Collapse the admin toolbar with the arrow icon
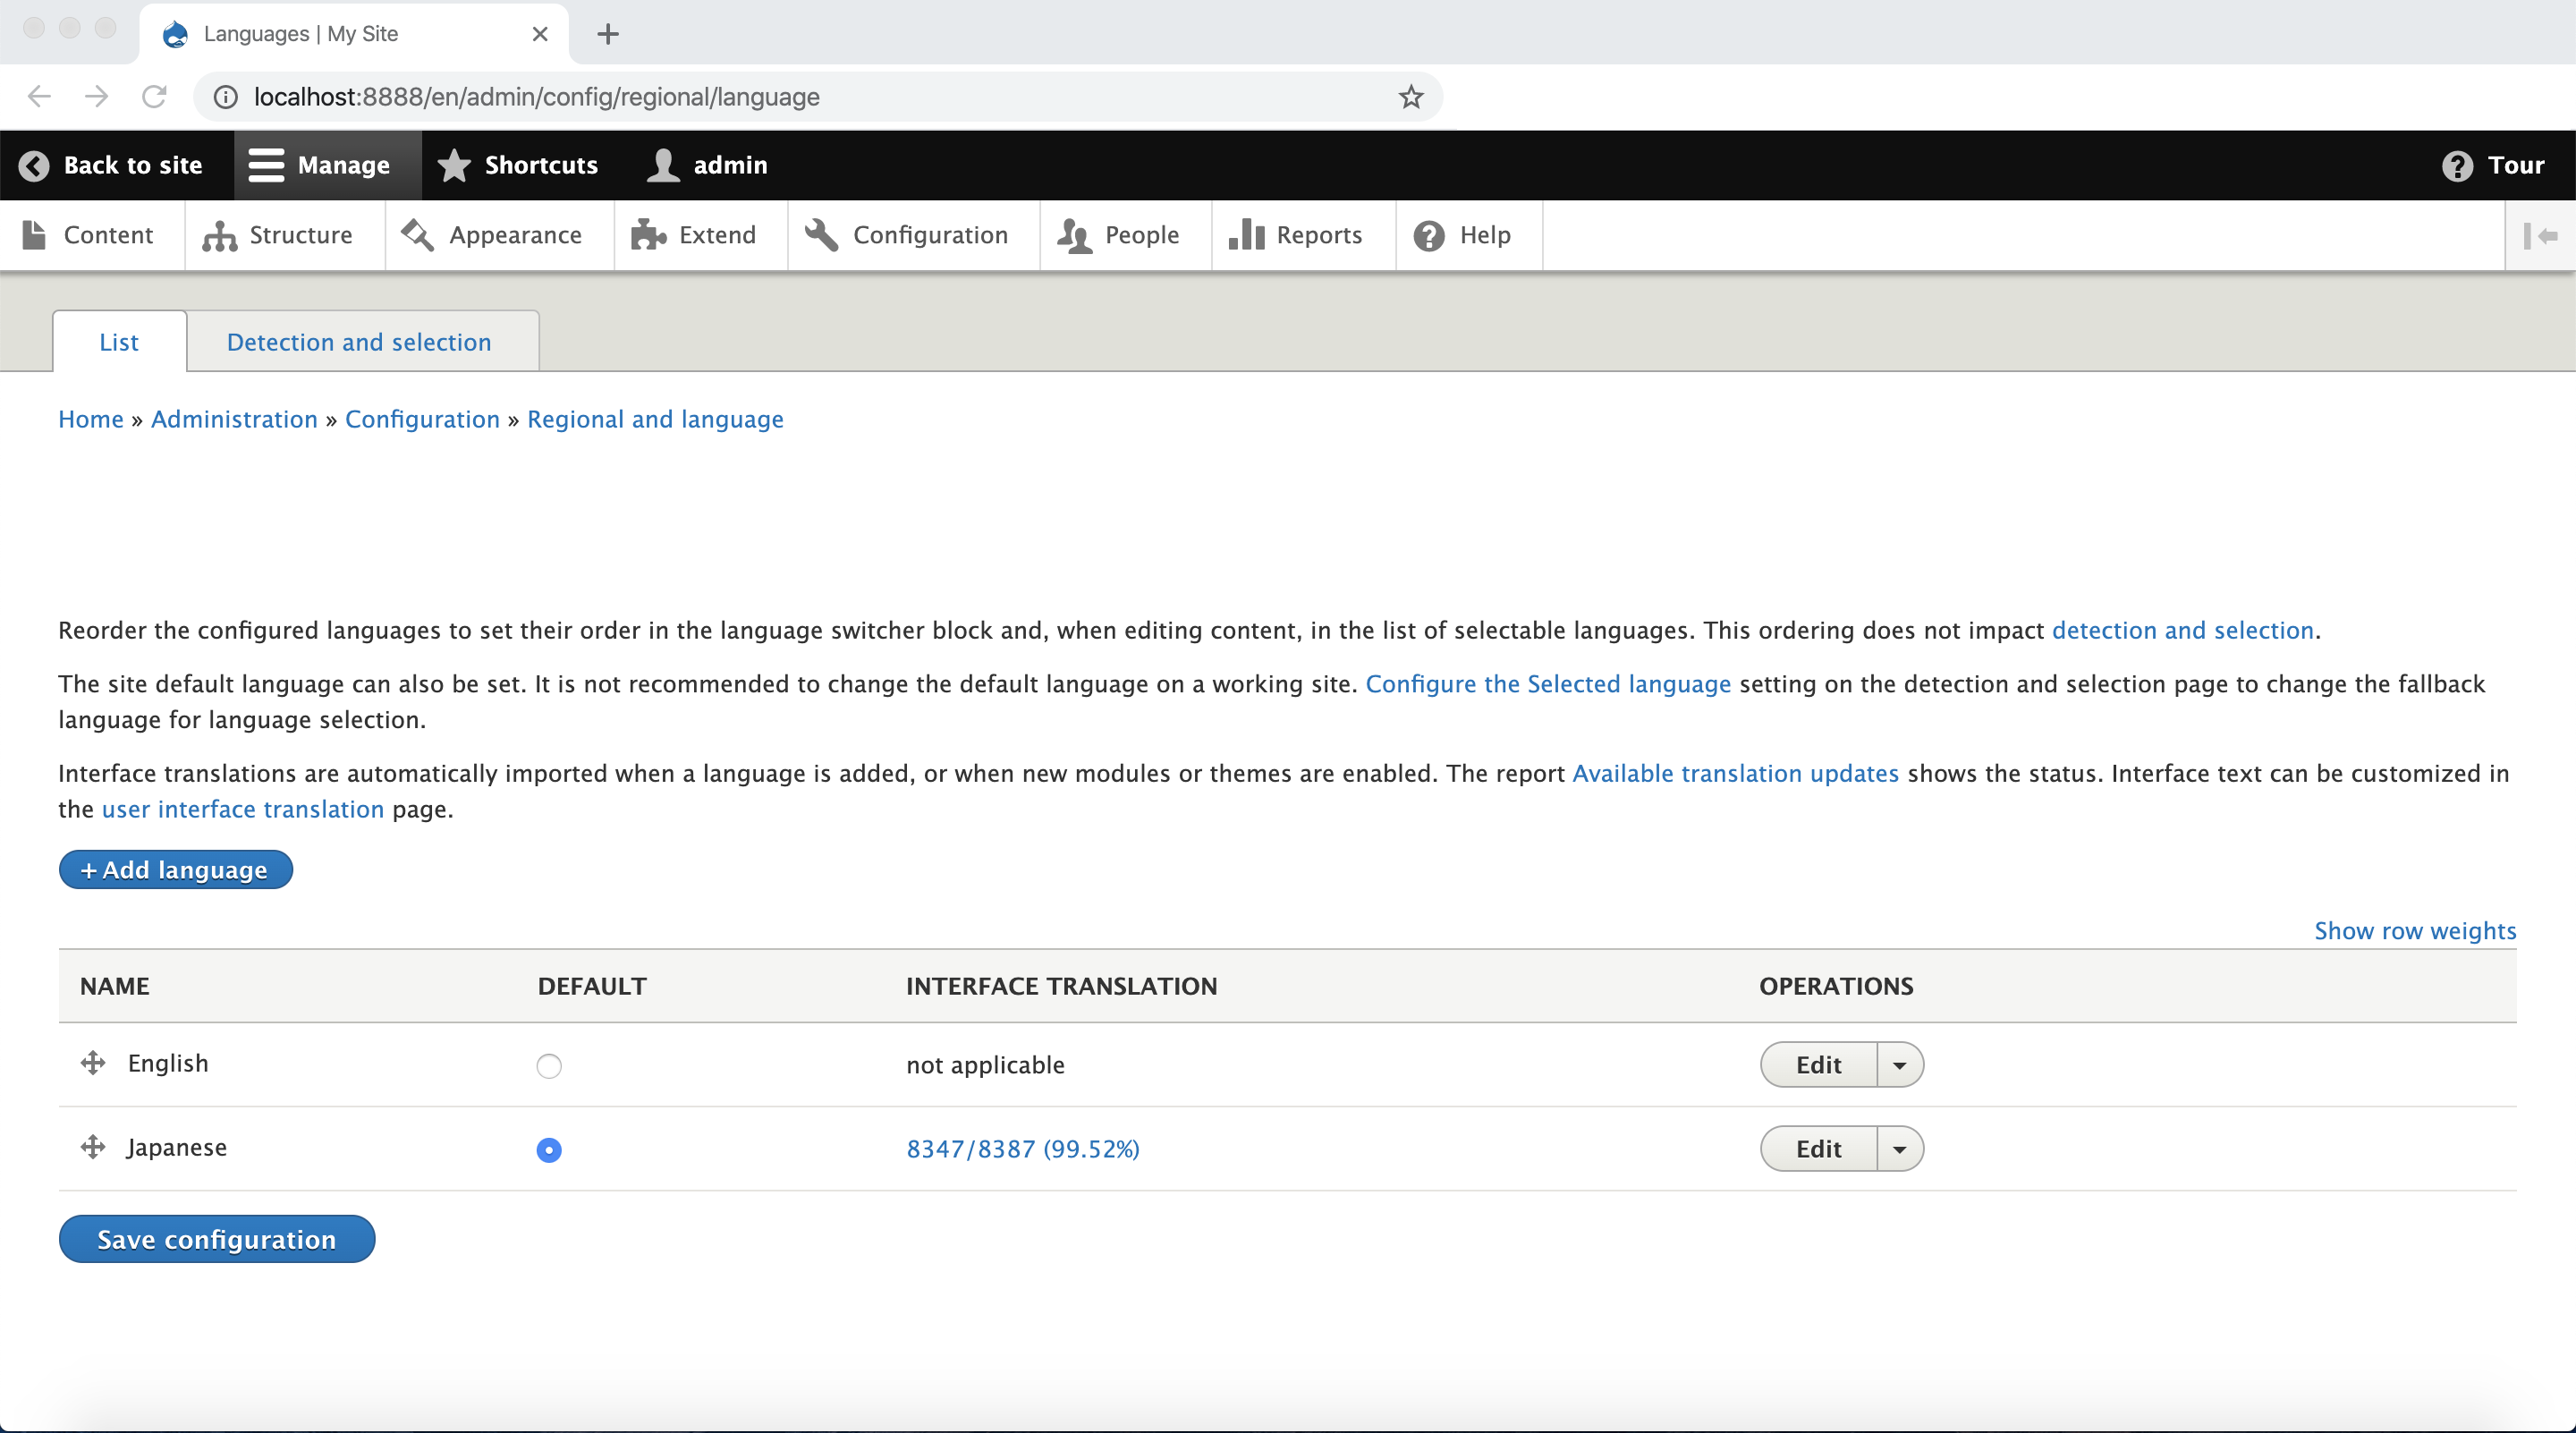Viewport: 2576px width, 1433px height. pos(2545,235)
